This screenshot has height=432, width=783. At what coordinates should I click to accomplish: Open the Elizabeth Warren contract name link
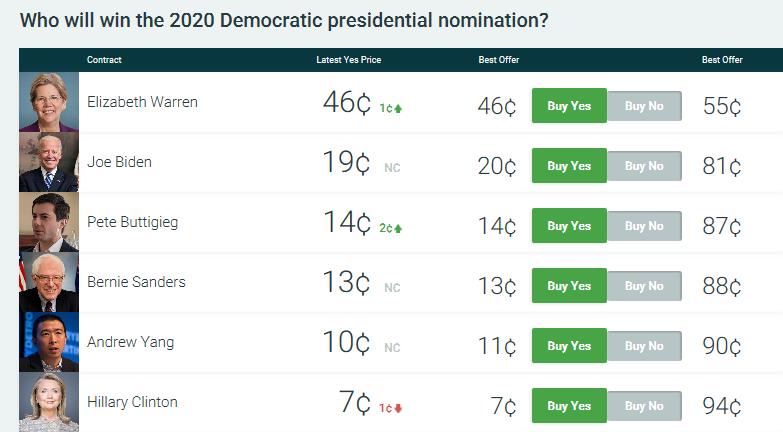pyautogui.click(x=142, y=102)
